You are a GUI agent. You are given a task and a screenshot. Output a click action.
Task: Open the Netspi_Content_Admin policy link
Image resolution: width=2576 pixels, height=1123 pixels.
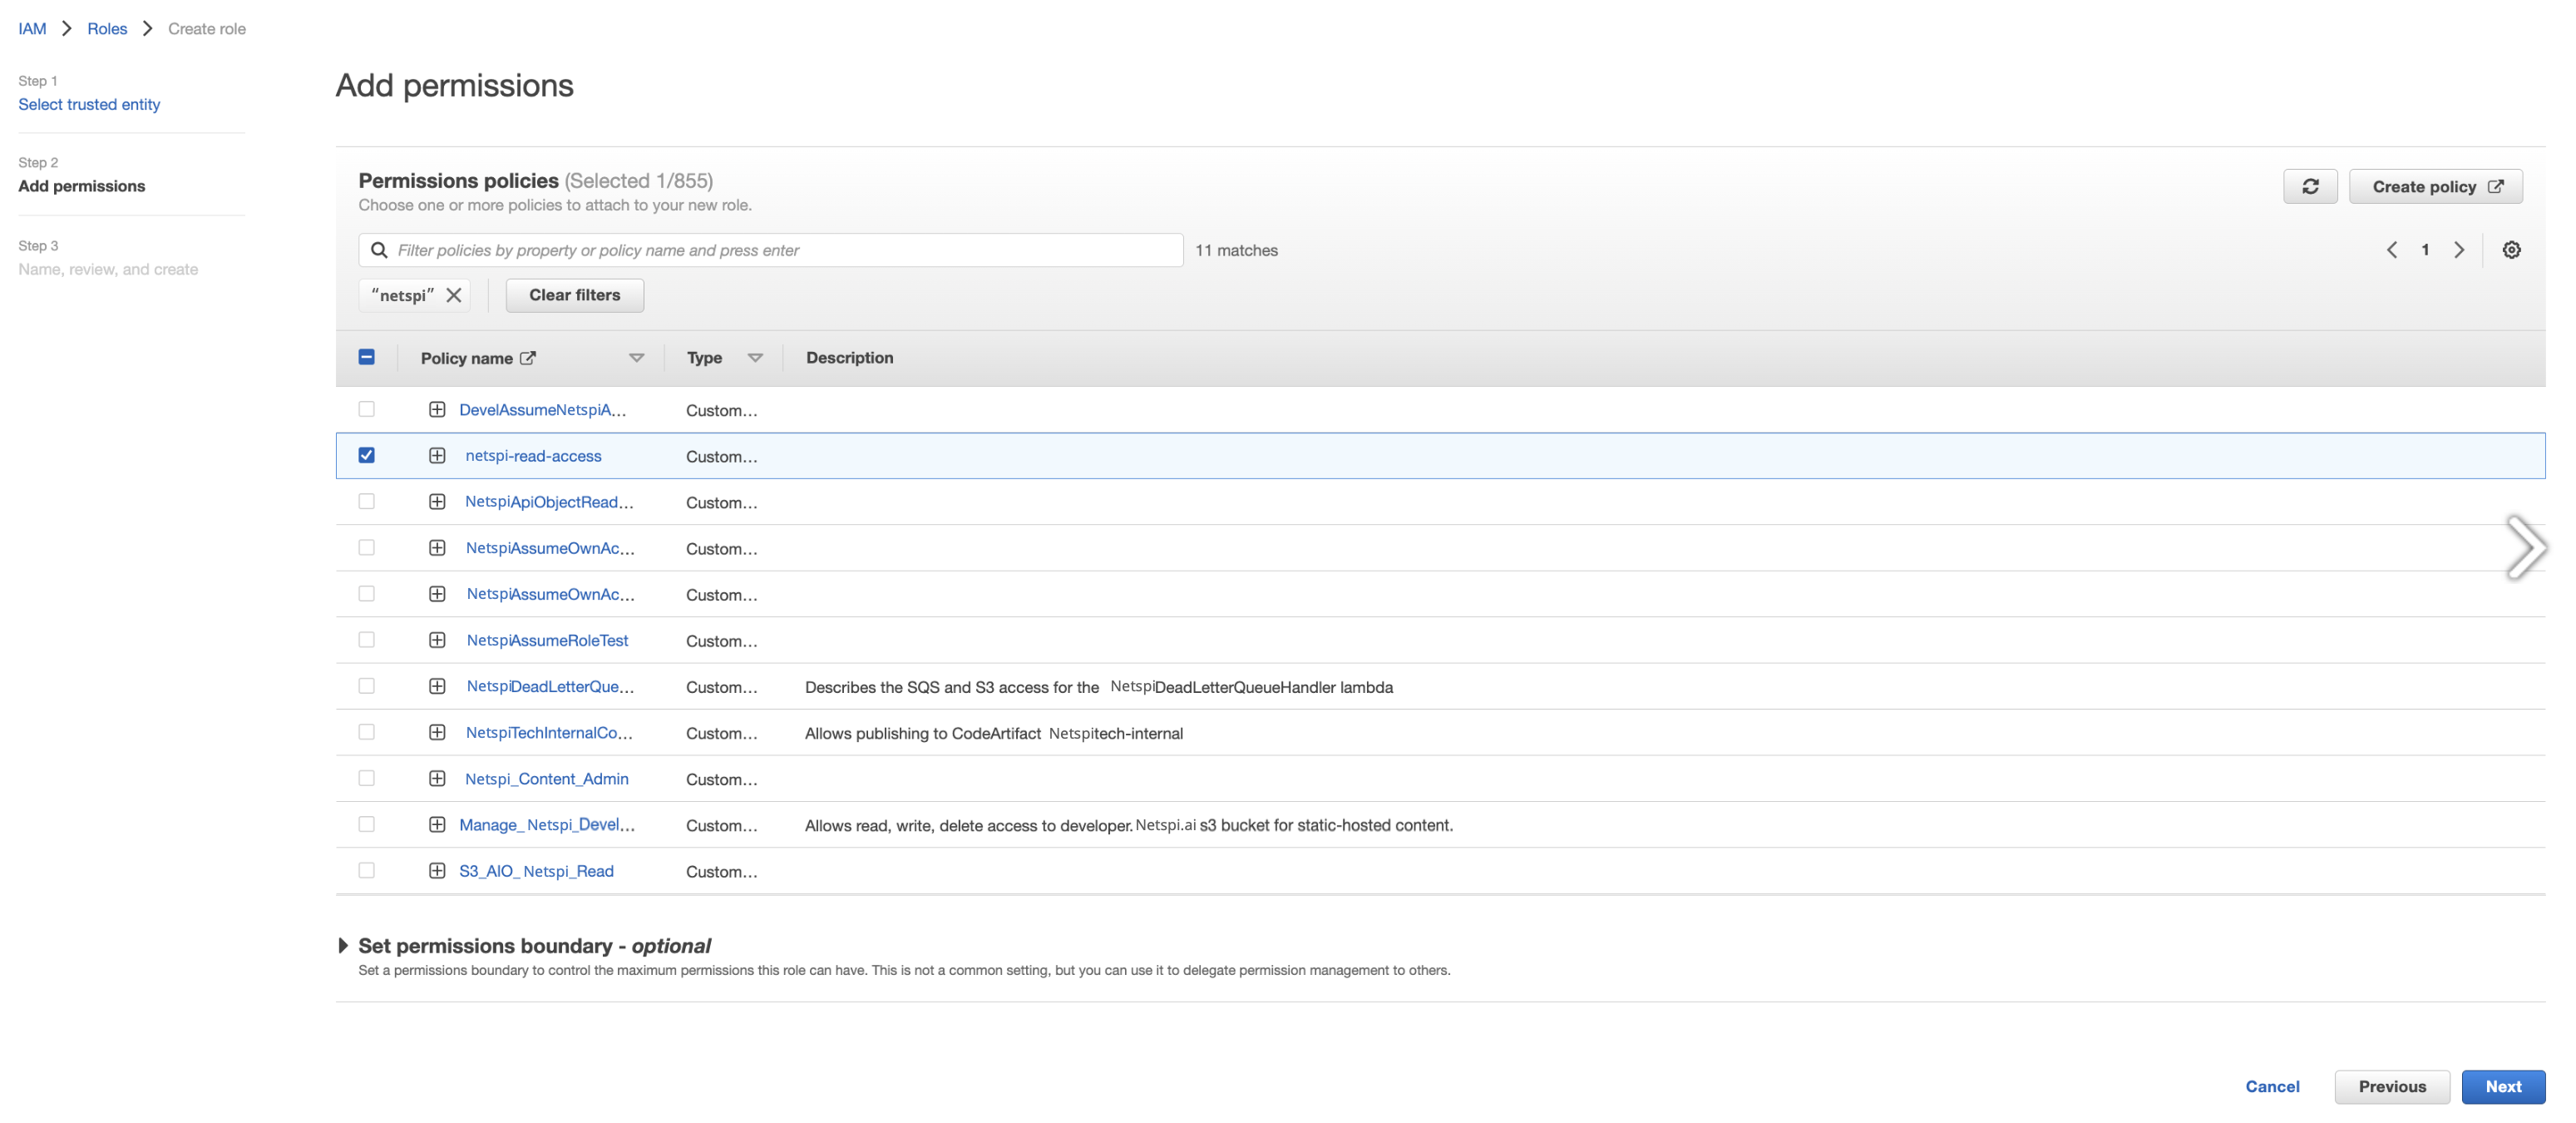(546, 778)
